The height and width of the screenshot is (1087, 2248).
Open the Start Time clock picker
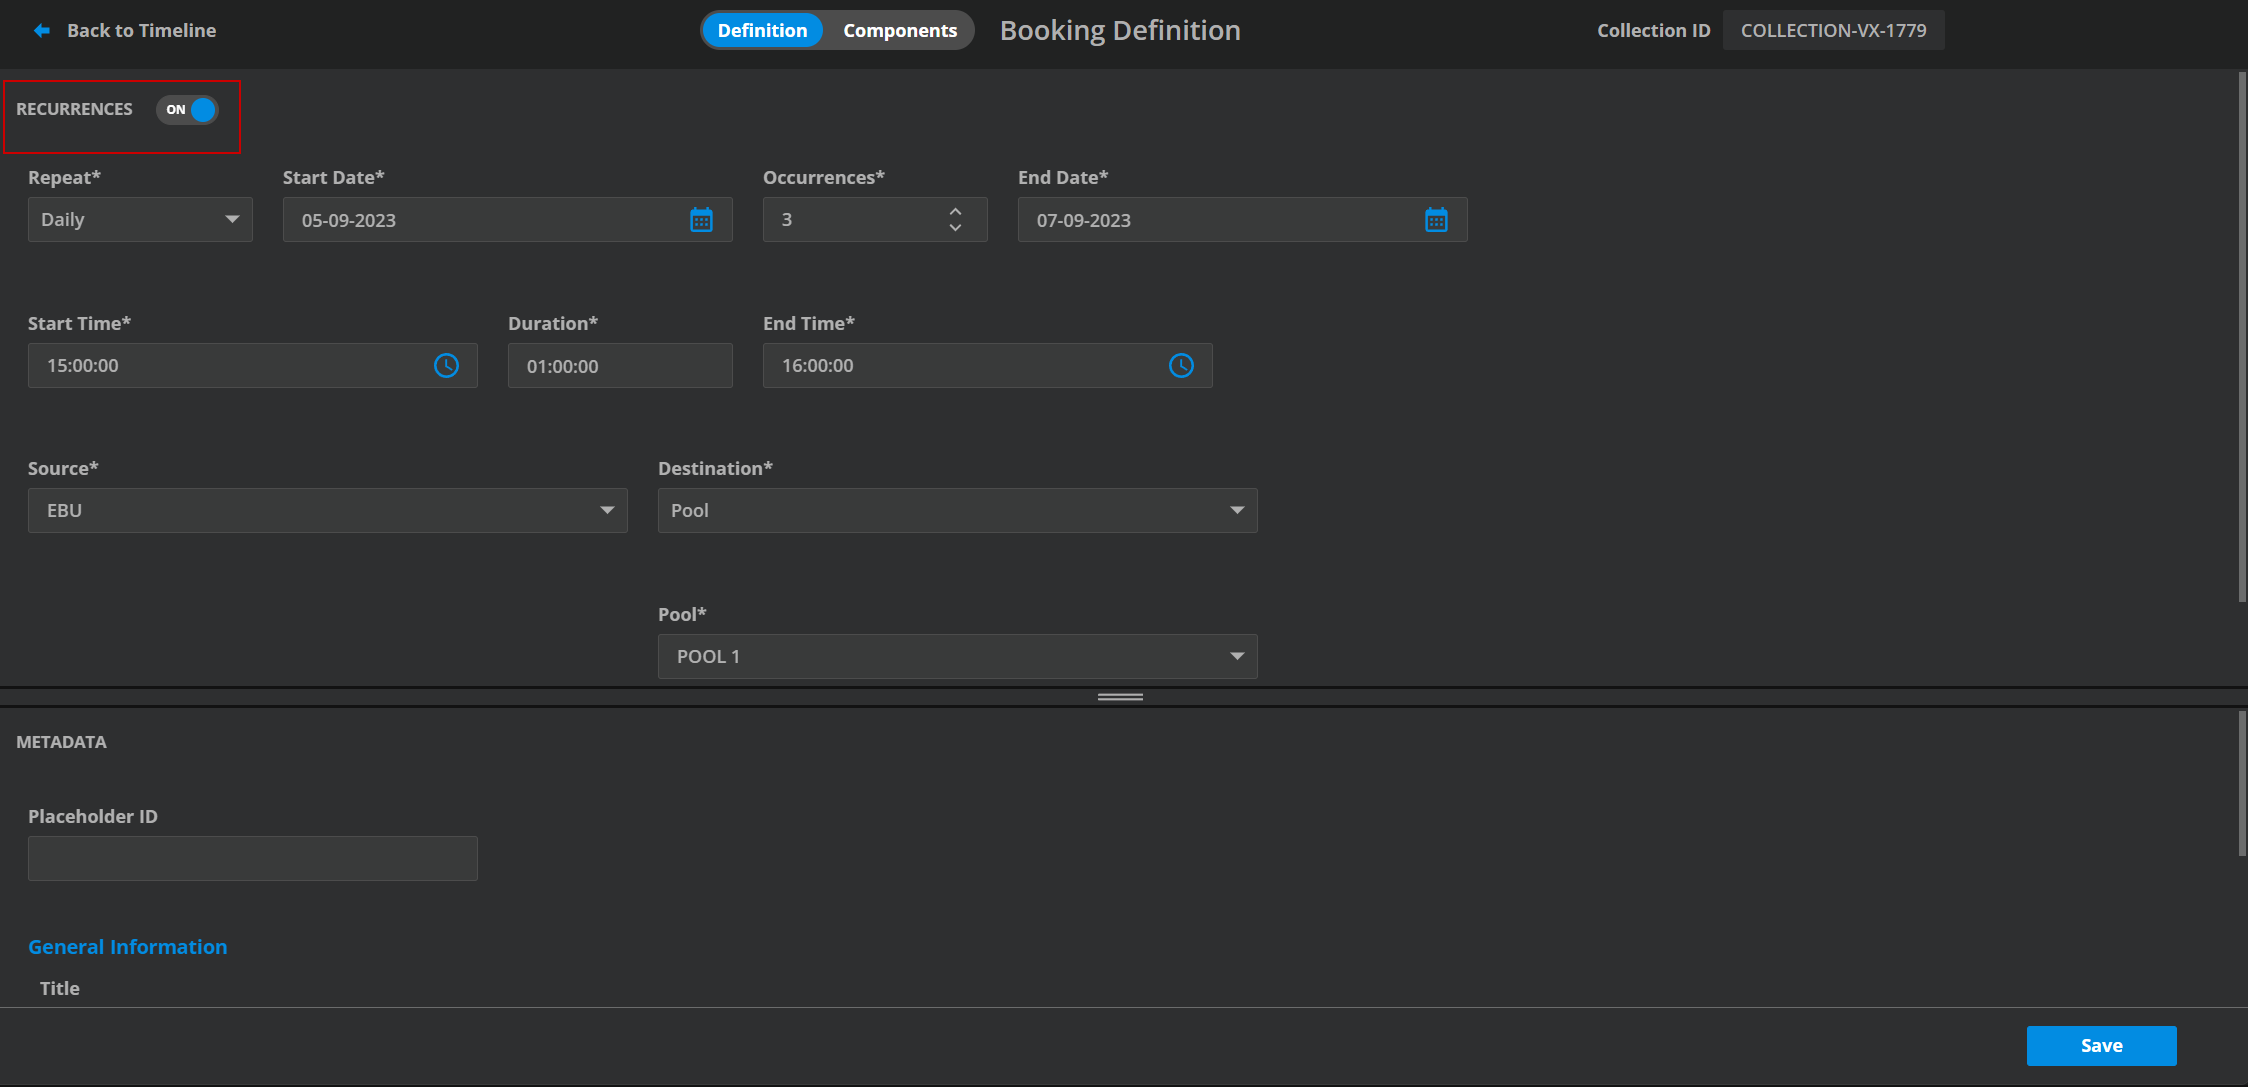(x=446, y=366)
